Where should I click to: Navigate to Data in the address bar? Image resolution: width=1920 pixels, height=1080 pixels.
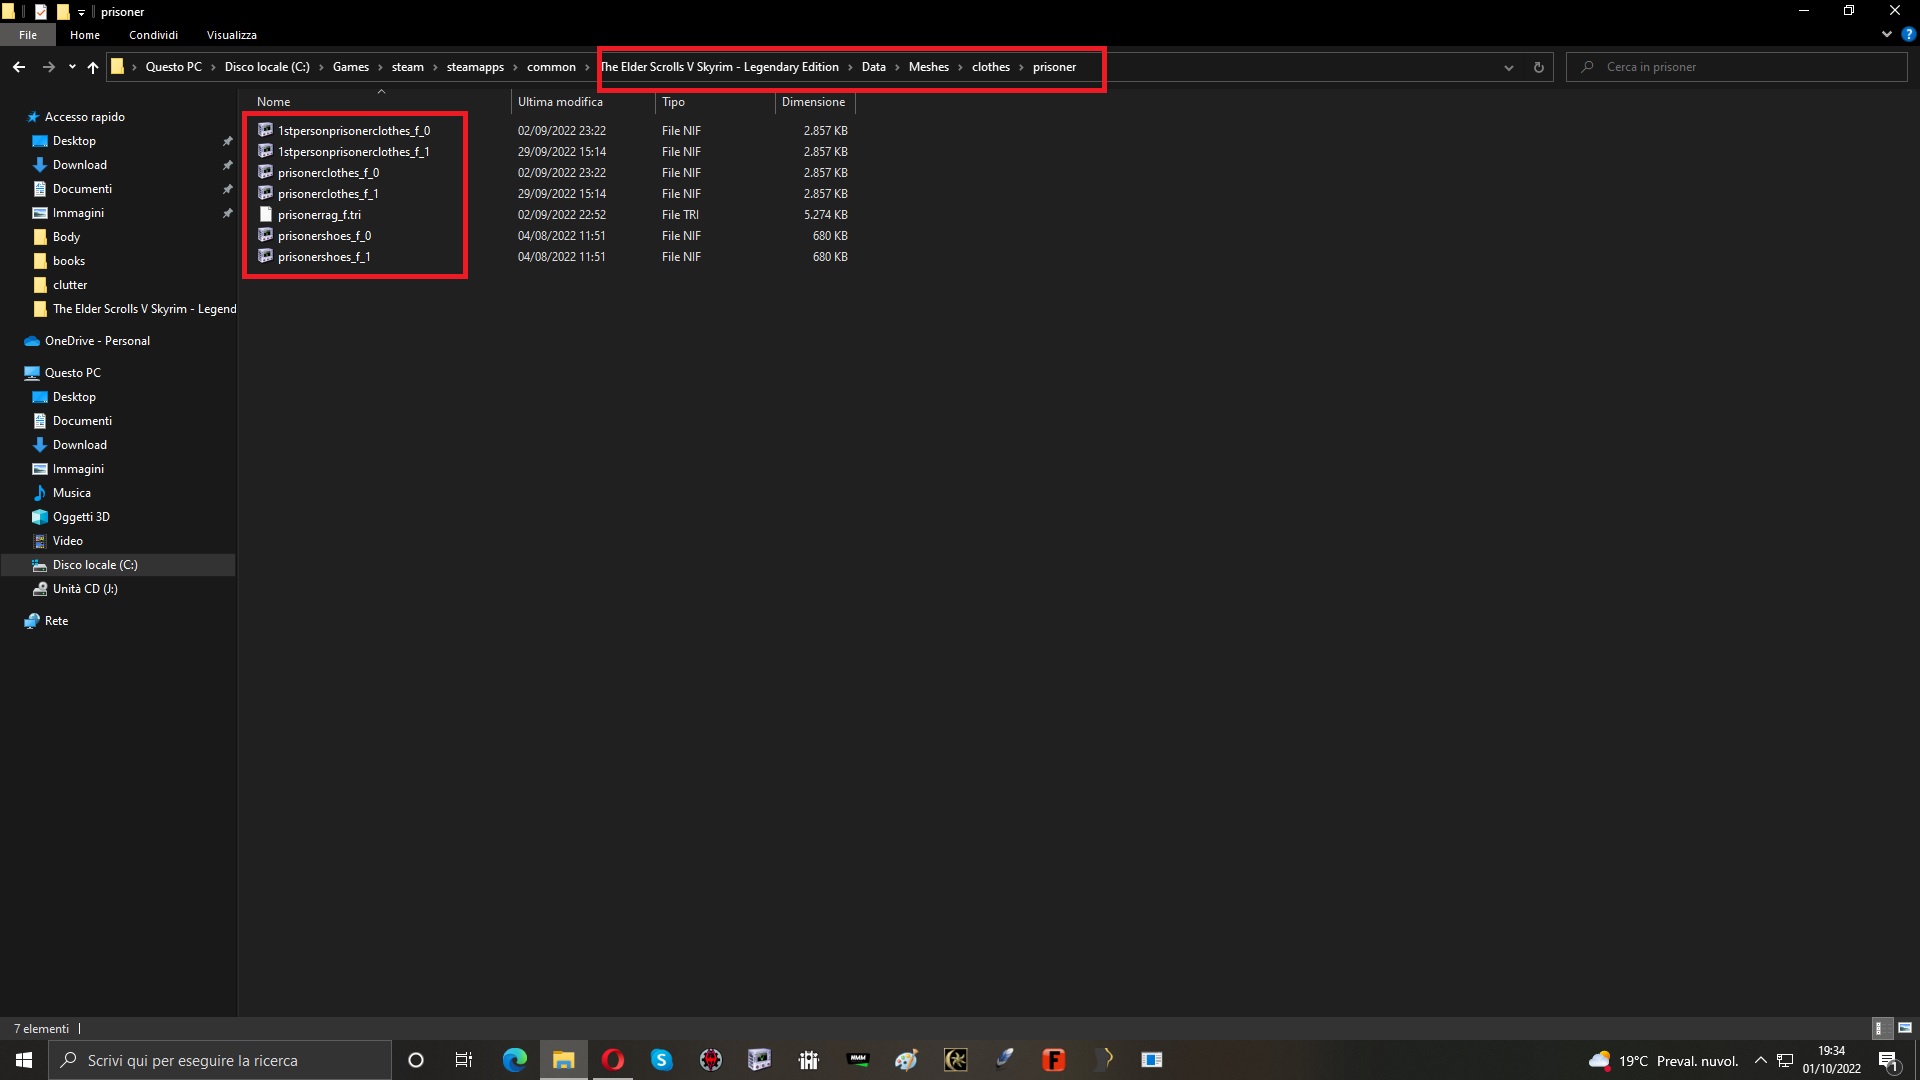873,67
